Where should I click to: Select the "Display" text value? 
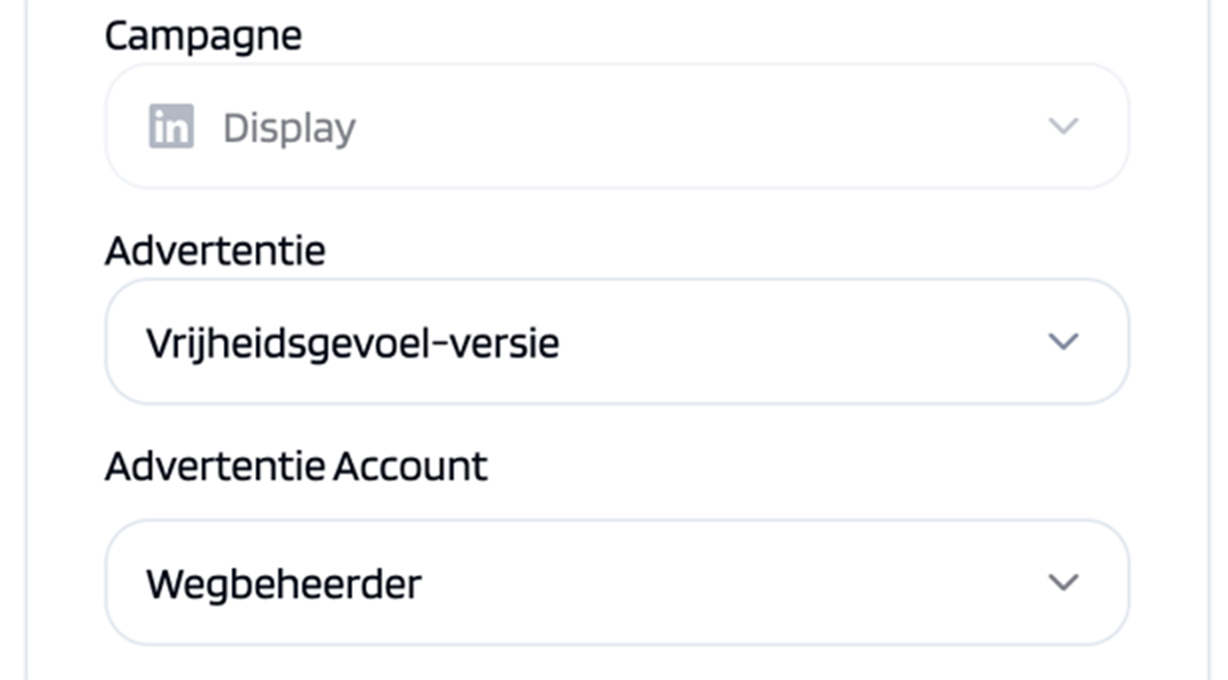(289, 128)
